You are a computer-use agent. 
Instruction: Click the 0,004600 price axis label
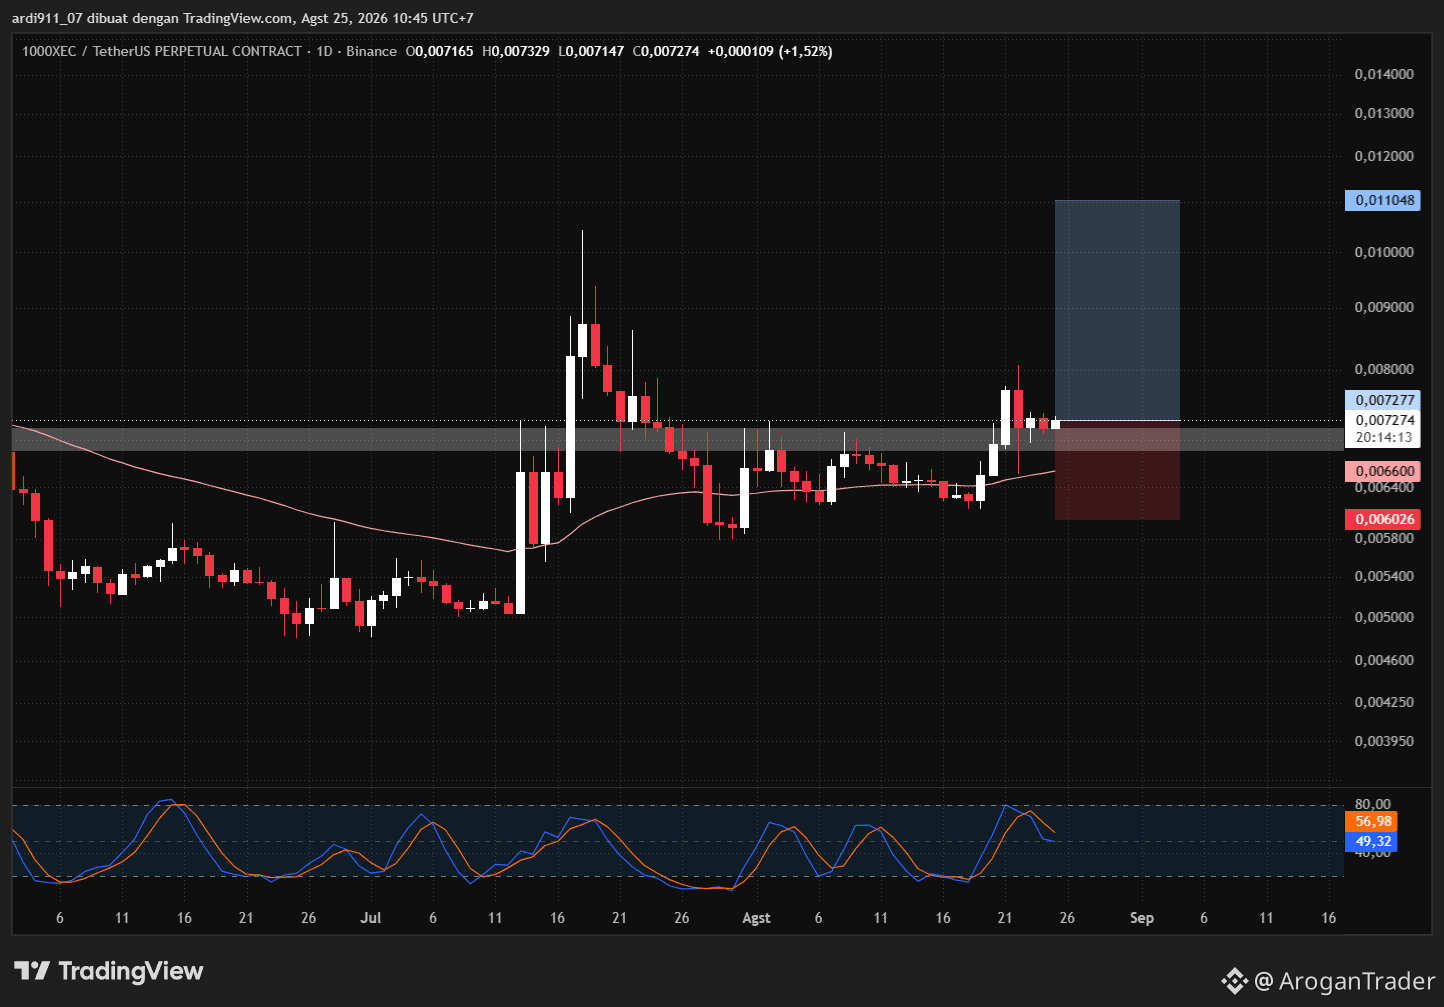1384,660
